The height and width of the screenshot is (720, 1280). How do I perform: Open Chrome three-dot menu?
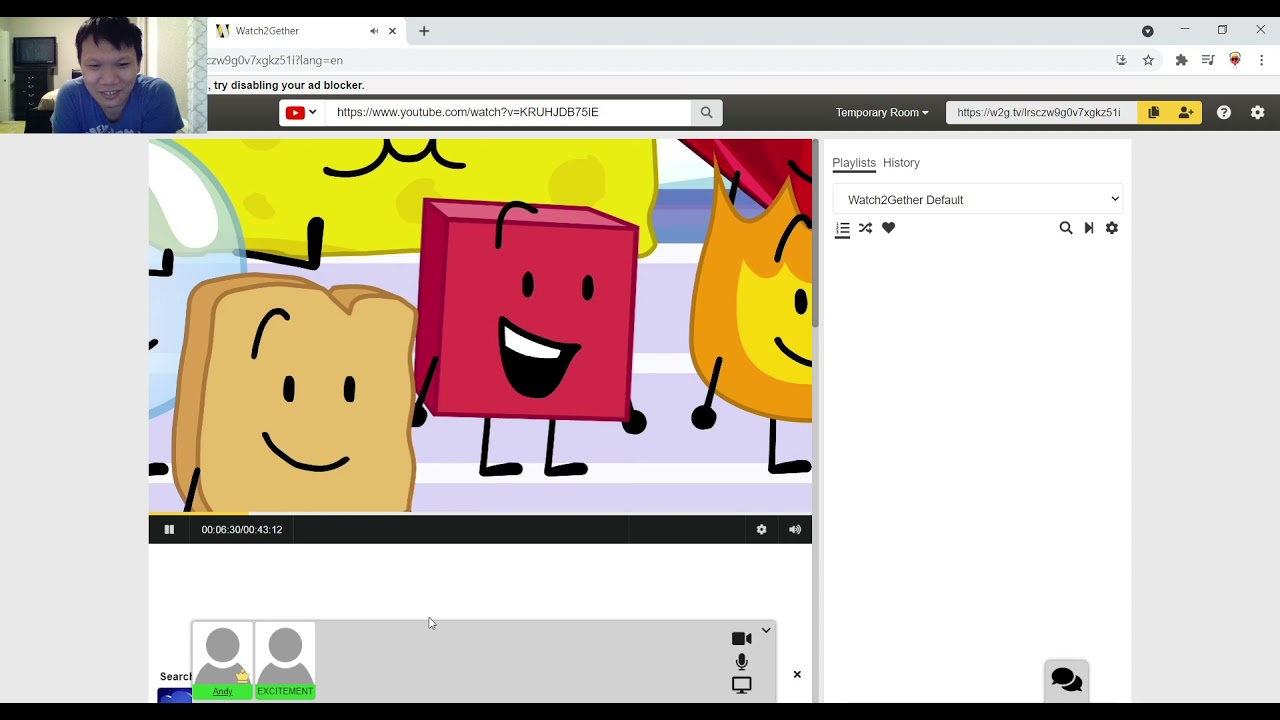[x=1262, y=60]
